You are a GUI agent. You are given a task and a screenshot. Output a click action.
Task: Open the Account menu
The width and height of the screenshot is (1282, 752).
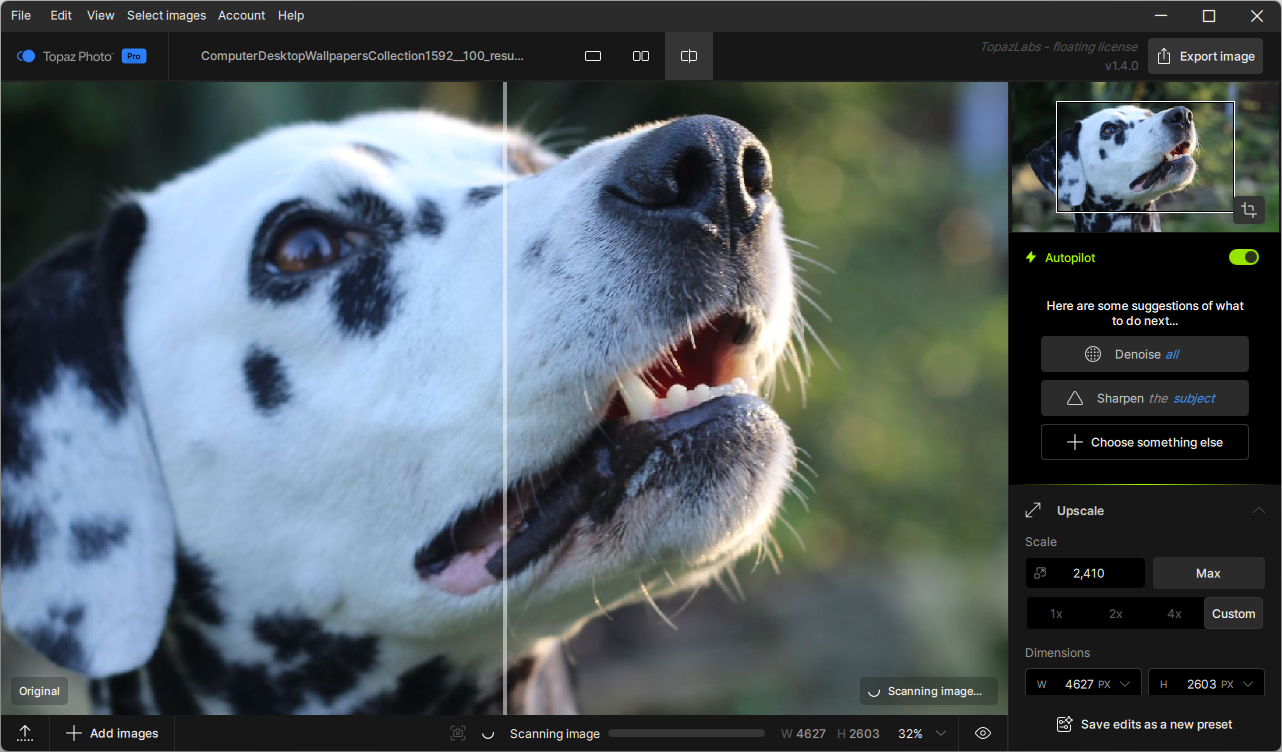pyautogui.click(x=241, y=15)
